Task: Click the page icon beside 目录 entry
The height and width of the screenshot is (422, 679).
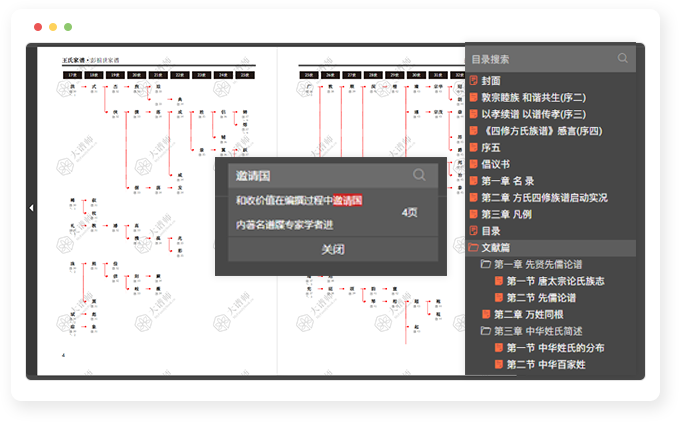Action: tap(474, 231)
